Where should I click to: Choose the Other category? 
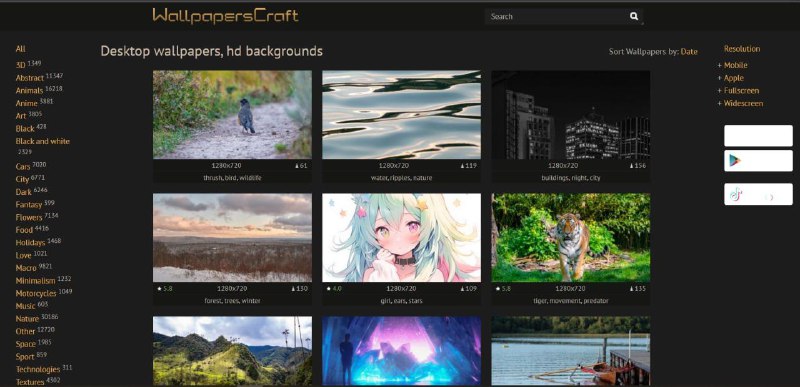click(26, 331)
